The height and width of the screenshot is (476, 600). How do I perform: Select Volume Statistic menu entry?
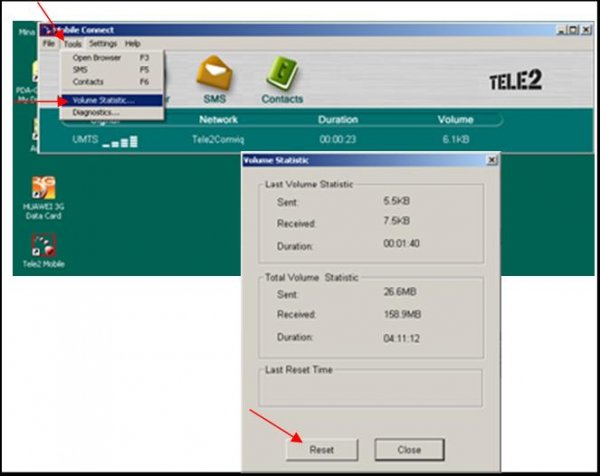click(x=111, y=100)
